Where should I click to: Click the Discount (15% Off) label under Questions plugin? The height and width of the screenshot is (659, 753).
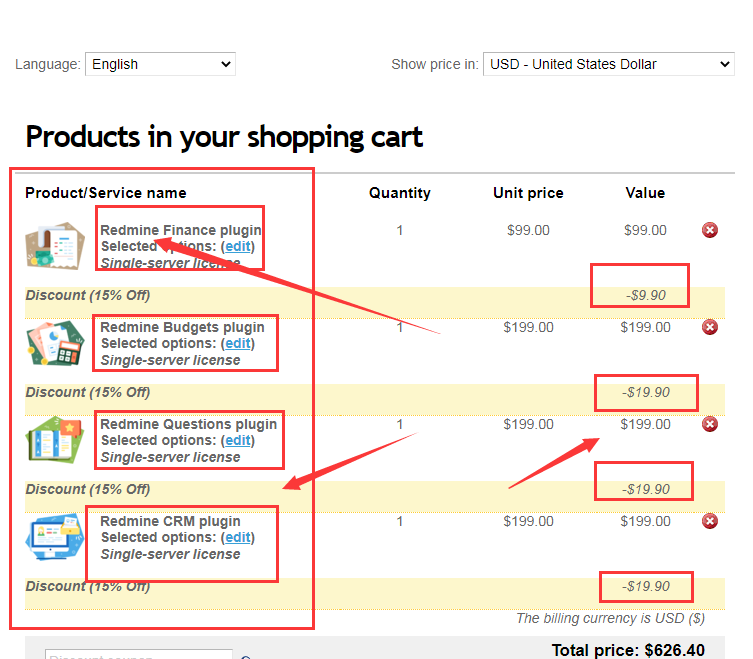(87, 489)
